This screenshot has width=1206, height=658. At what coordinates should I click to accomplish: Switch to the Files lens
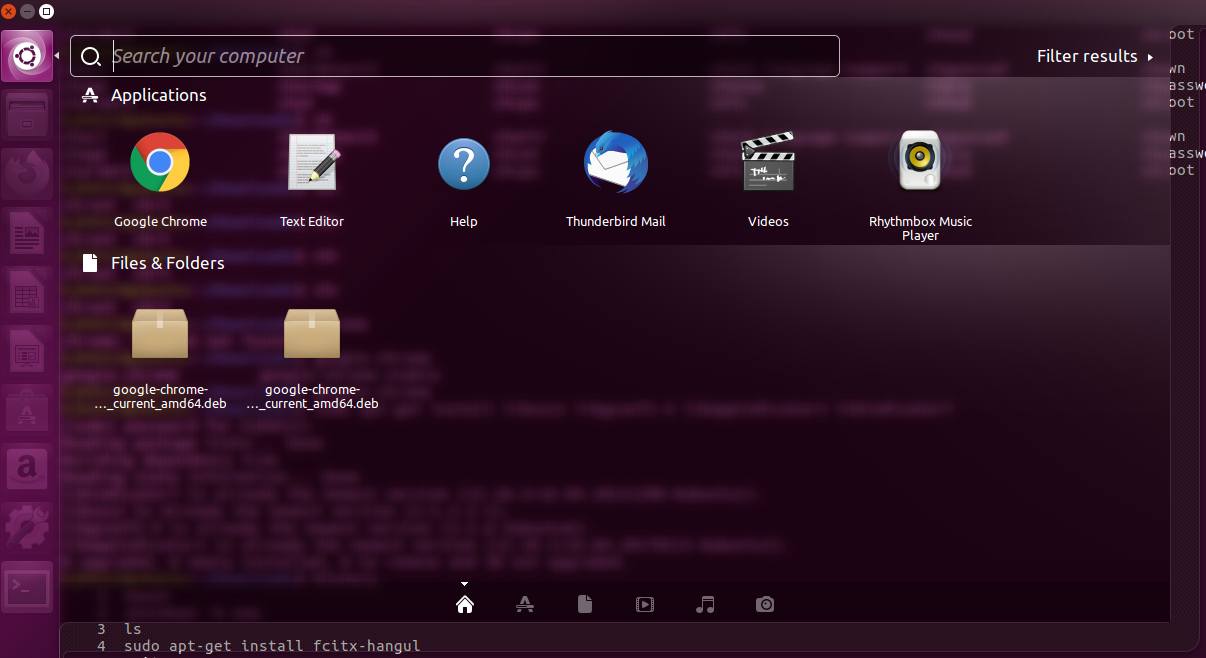coord(585,604)
